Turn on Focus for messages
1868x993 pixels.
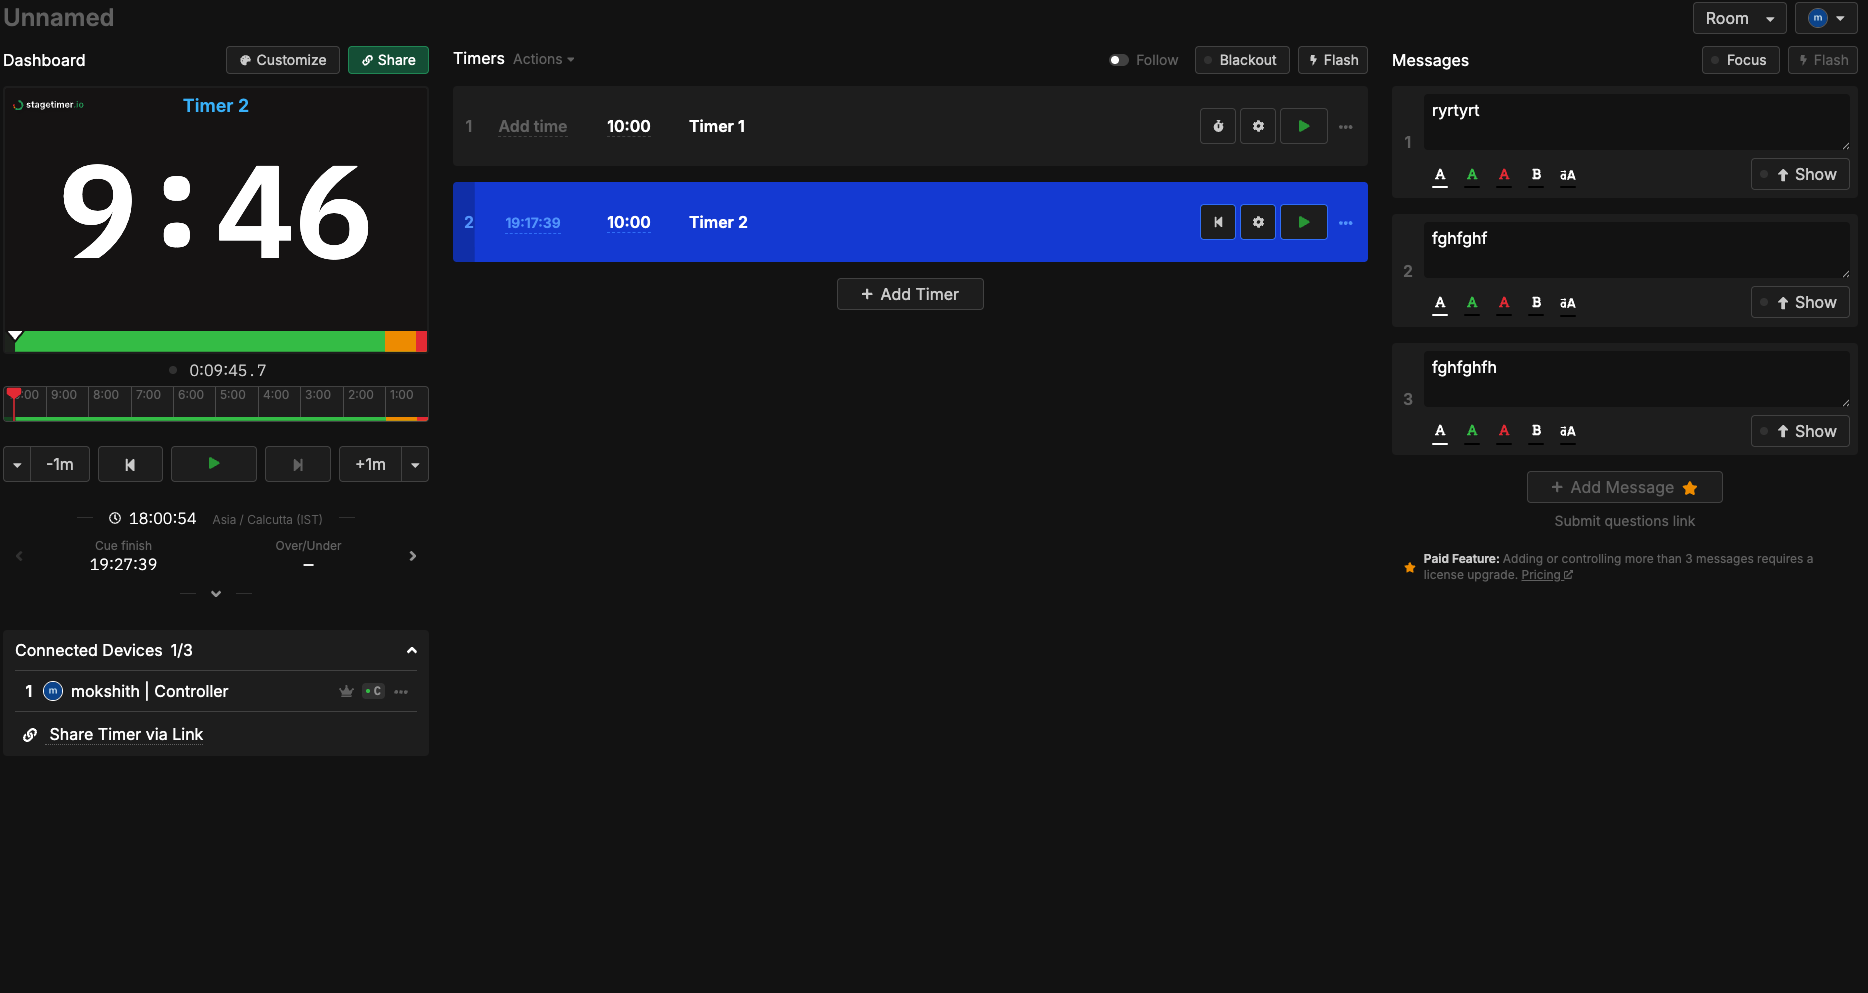(1740, 60)
